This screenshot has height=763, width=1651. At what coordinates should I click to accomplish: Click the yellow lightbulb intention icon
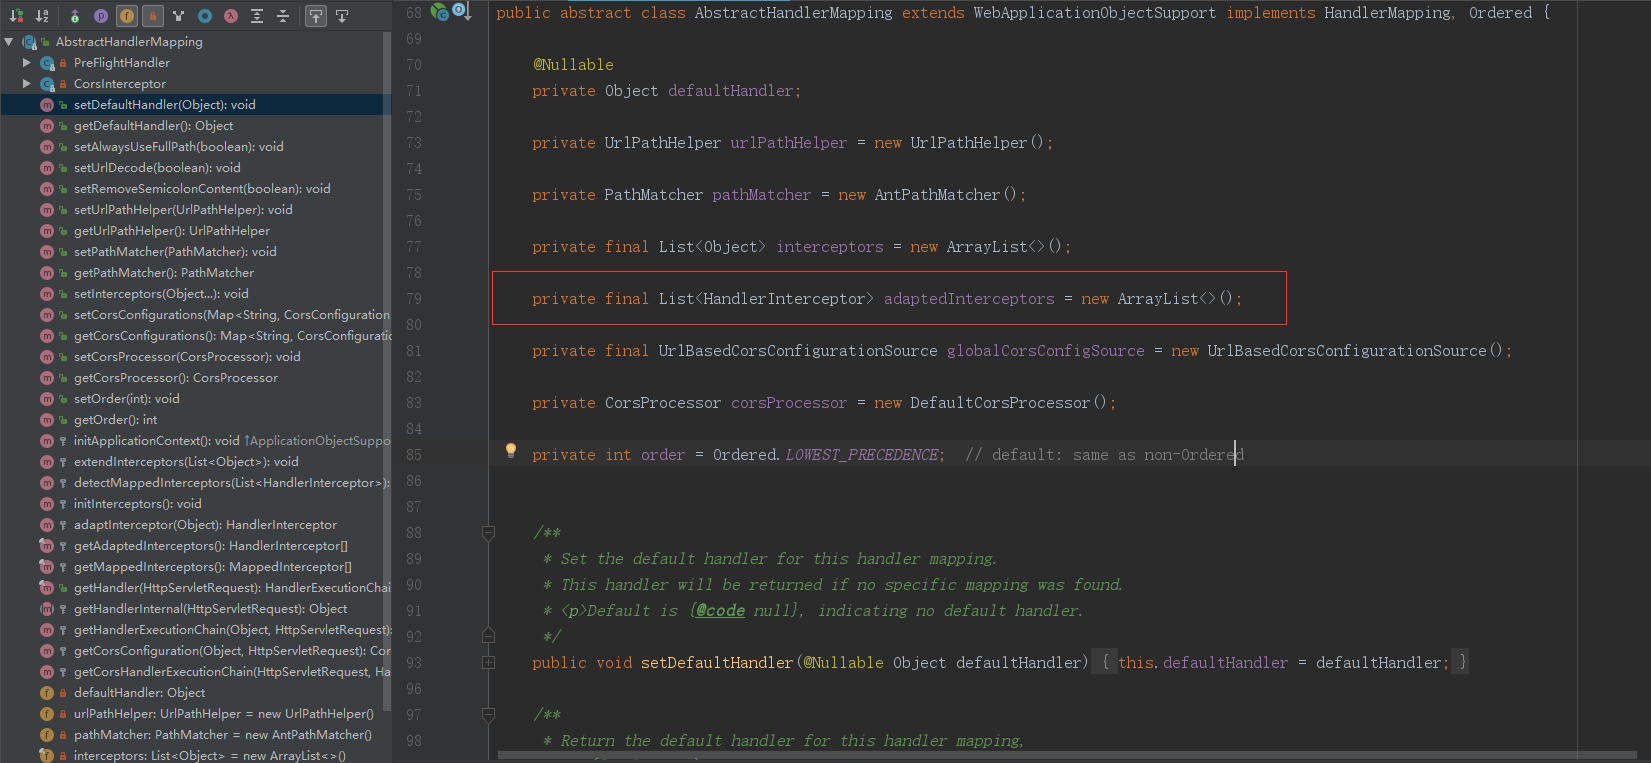[x=511, y=451]
